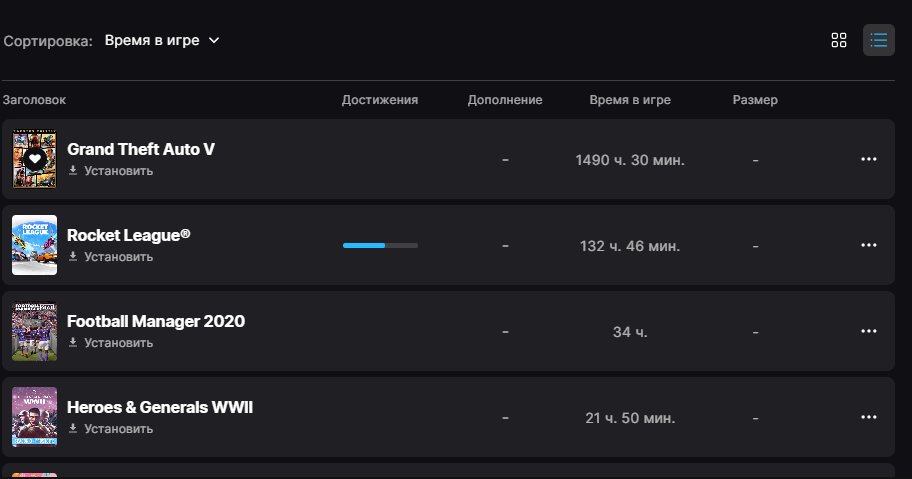
Task: Click download icon under Rocket League
Action: tap(73, 256)
